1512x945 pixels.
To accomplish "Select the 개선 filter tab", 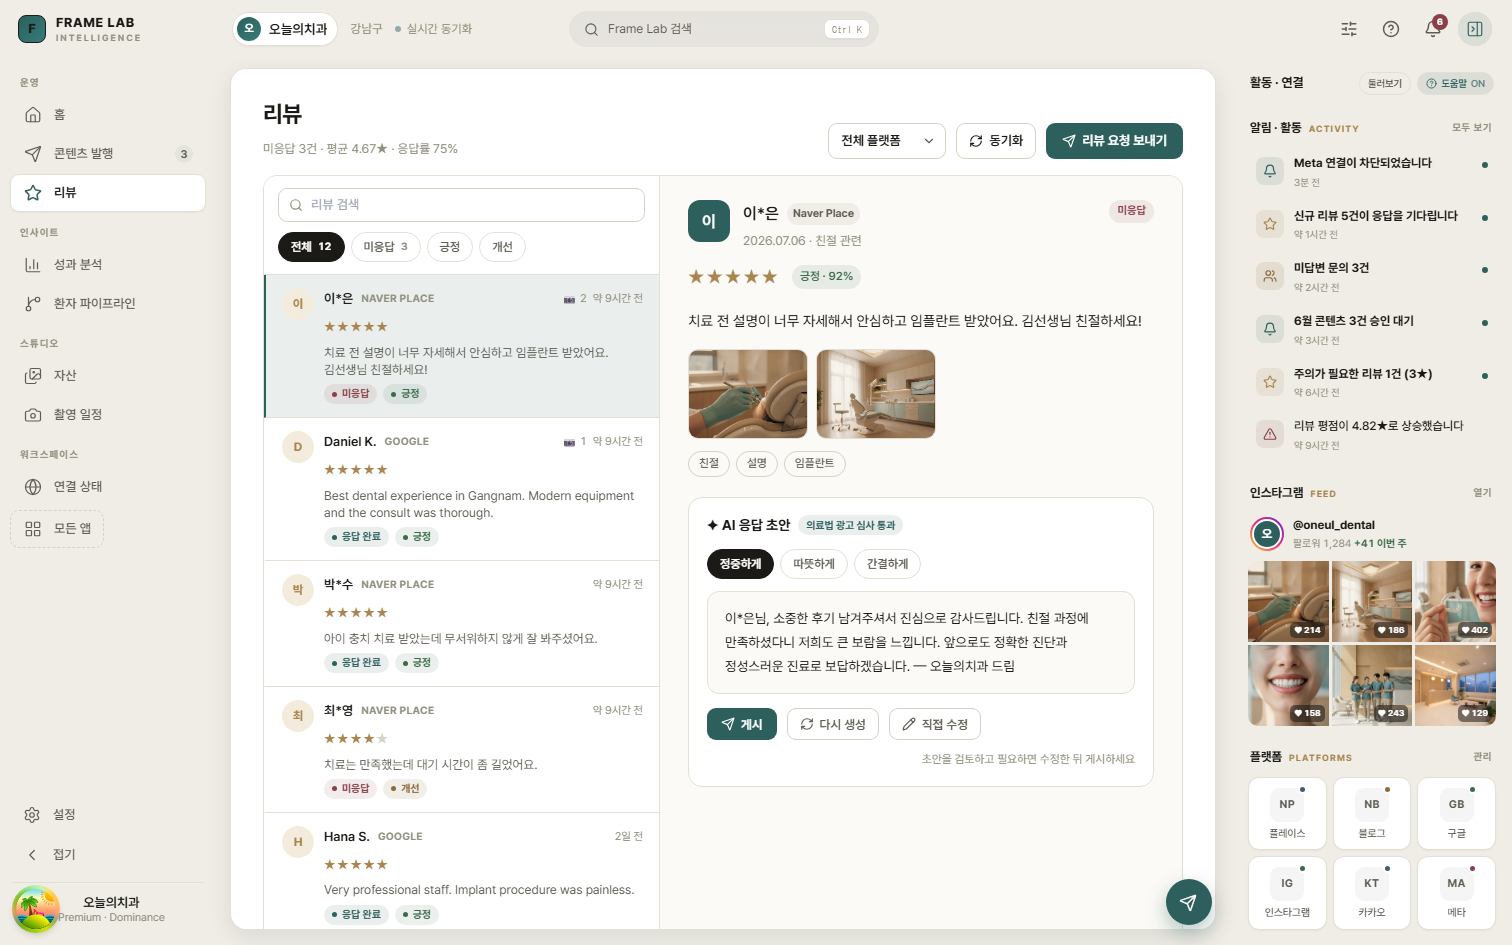I will [x=502, y=247].
